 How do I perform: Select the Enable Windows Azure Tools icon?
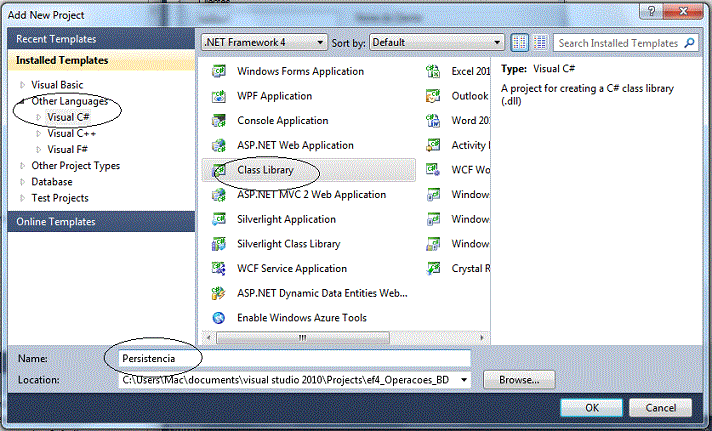coord(219,318)
